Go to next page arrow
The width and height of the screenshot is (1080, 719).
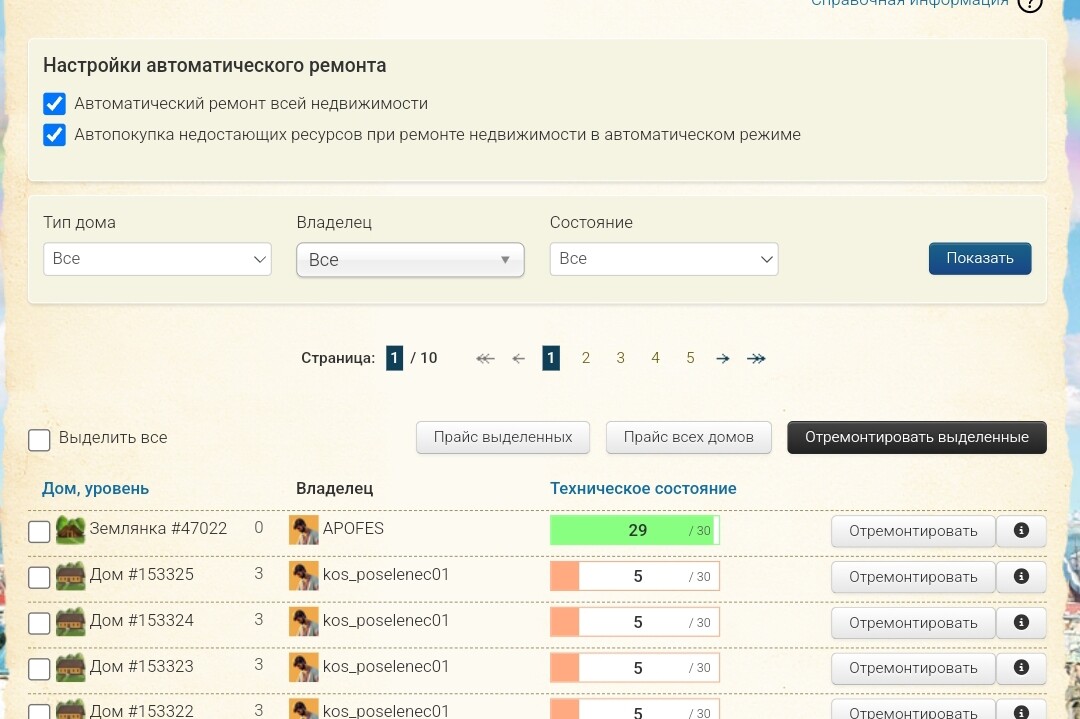(723, 359)
